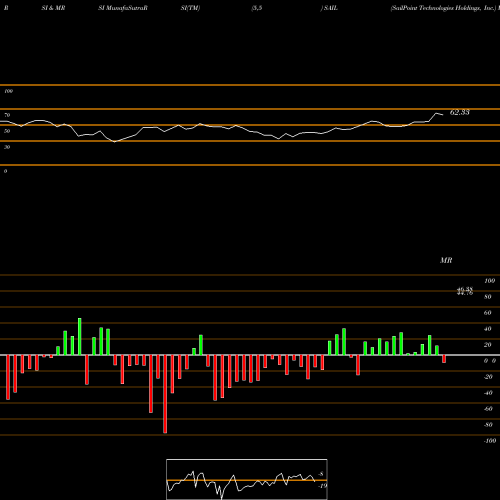Click the 62.33 RSI value label
Image resolution: width=500 pixels, height=500 pixels.
[460, 112]
